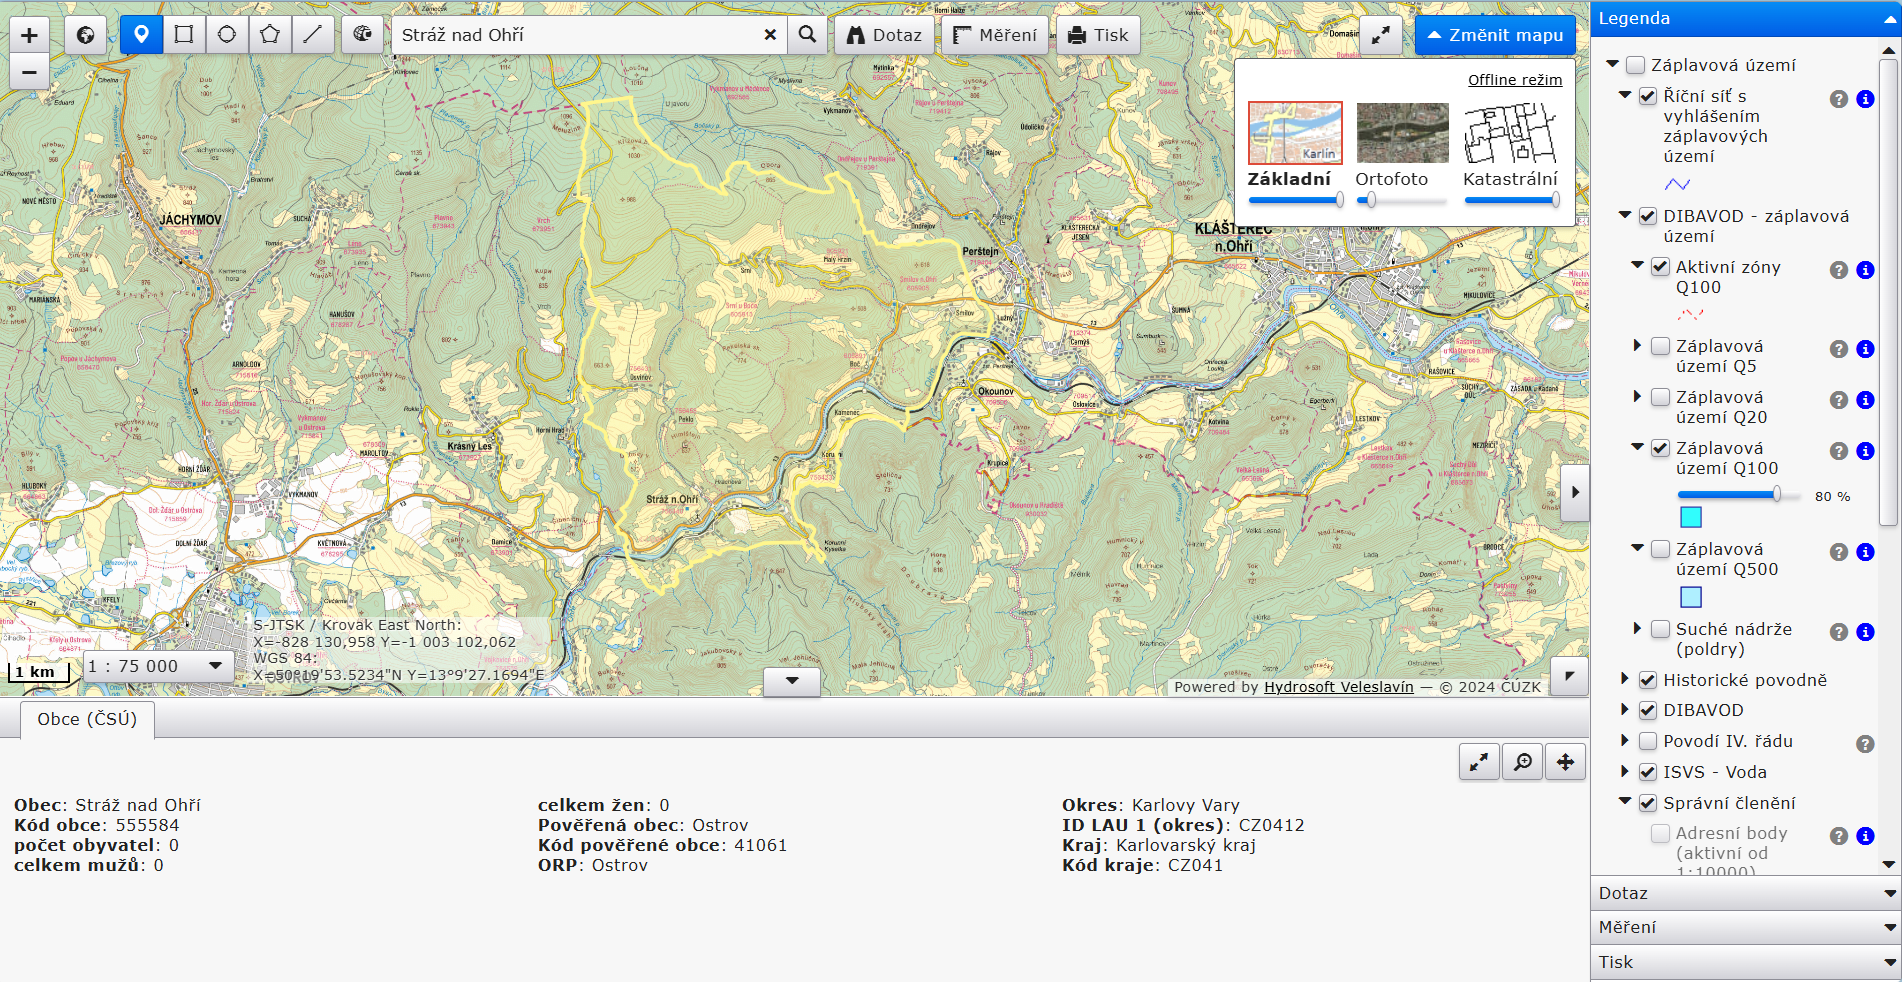This screenshot has width=1902, height=982.
Task: Expand Záplavová území Q5 tree node
Action: (x=1637, y=345)
